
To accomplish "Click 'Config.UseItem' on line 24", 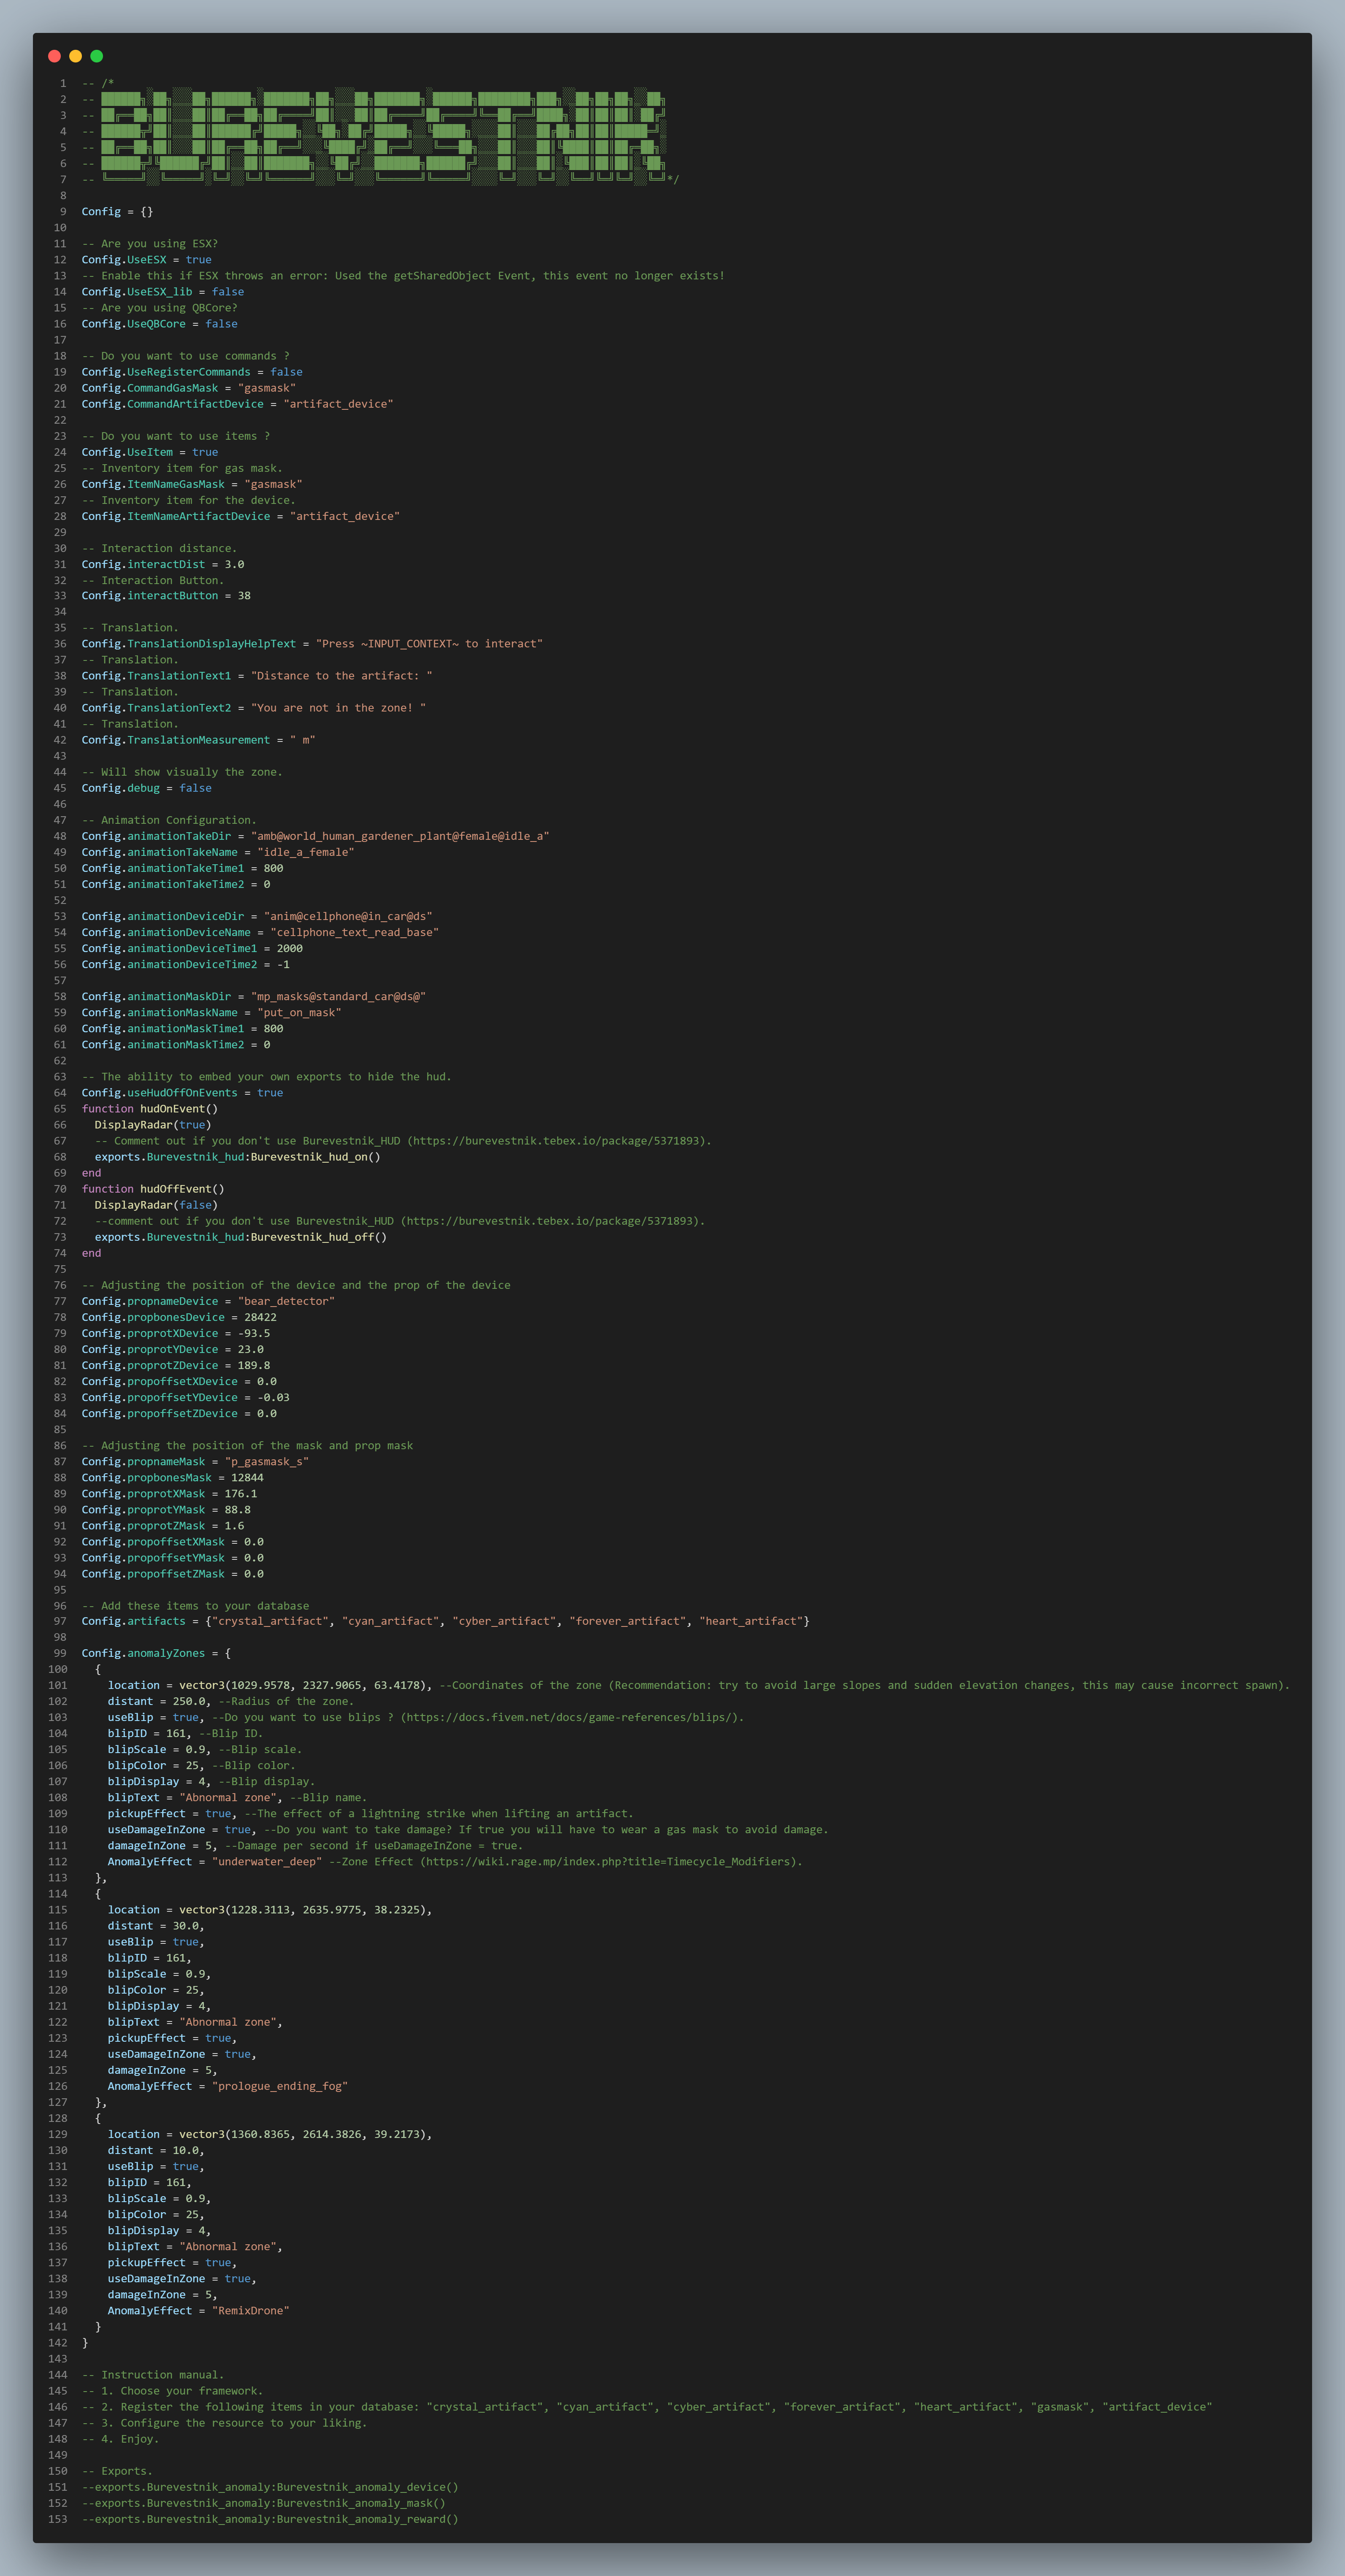I will pos(127,452).
